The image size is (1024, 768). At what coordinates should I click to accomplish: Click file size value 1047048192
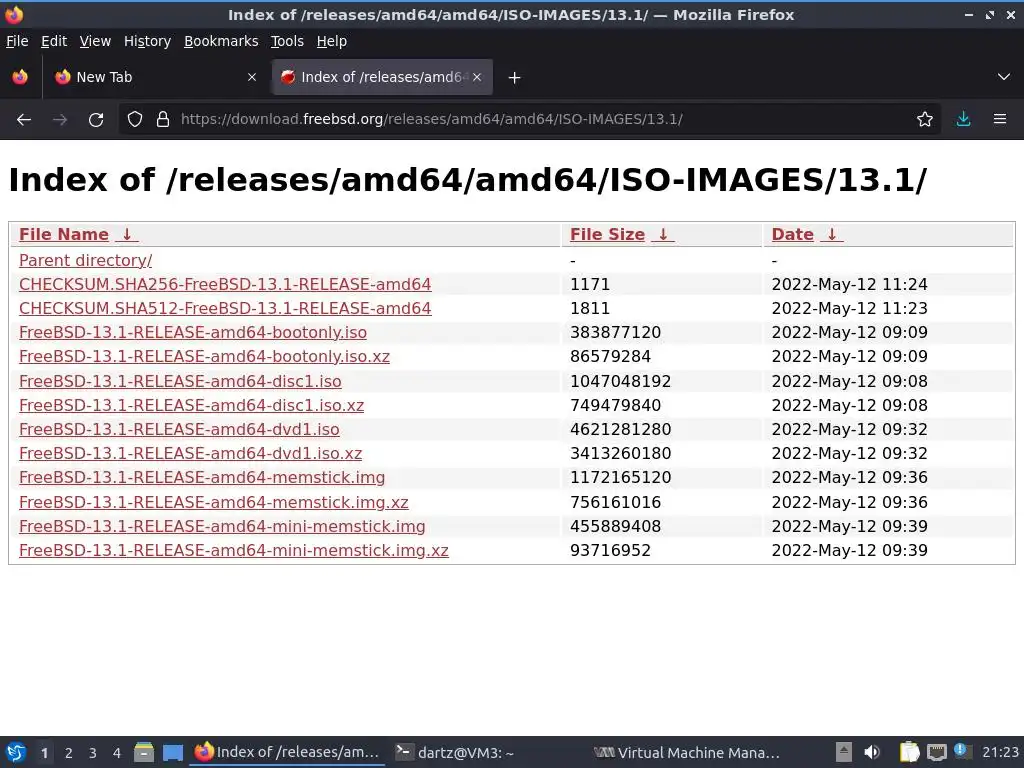620,381
